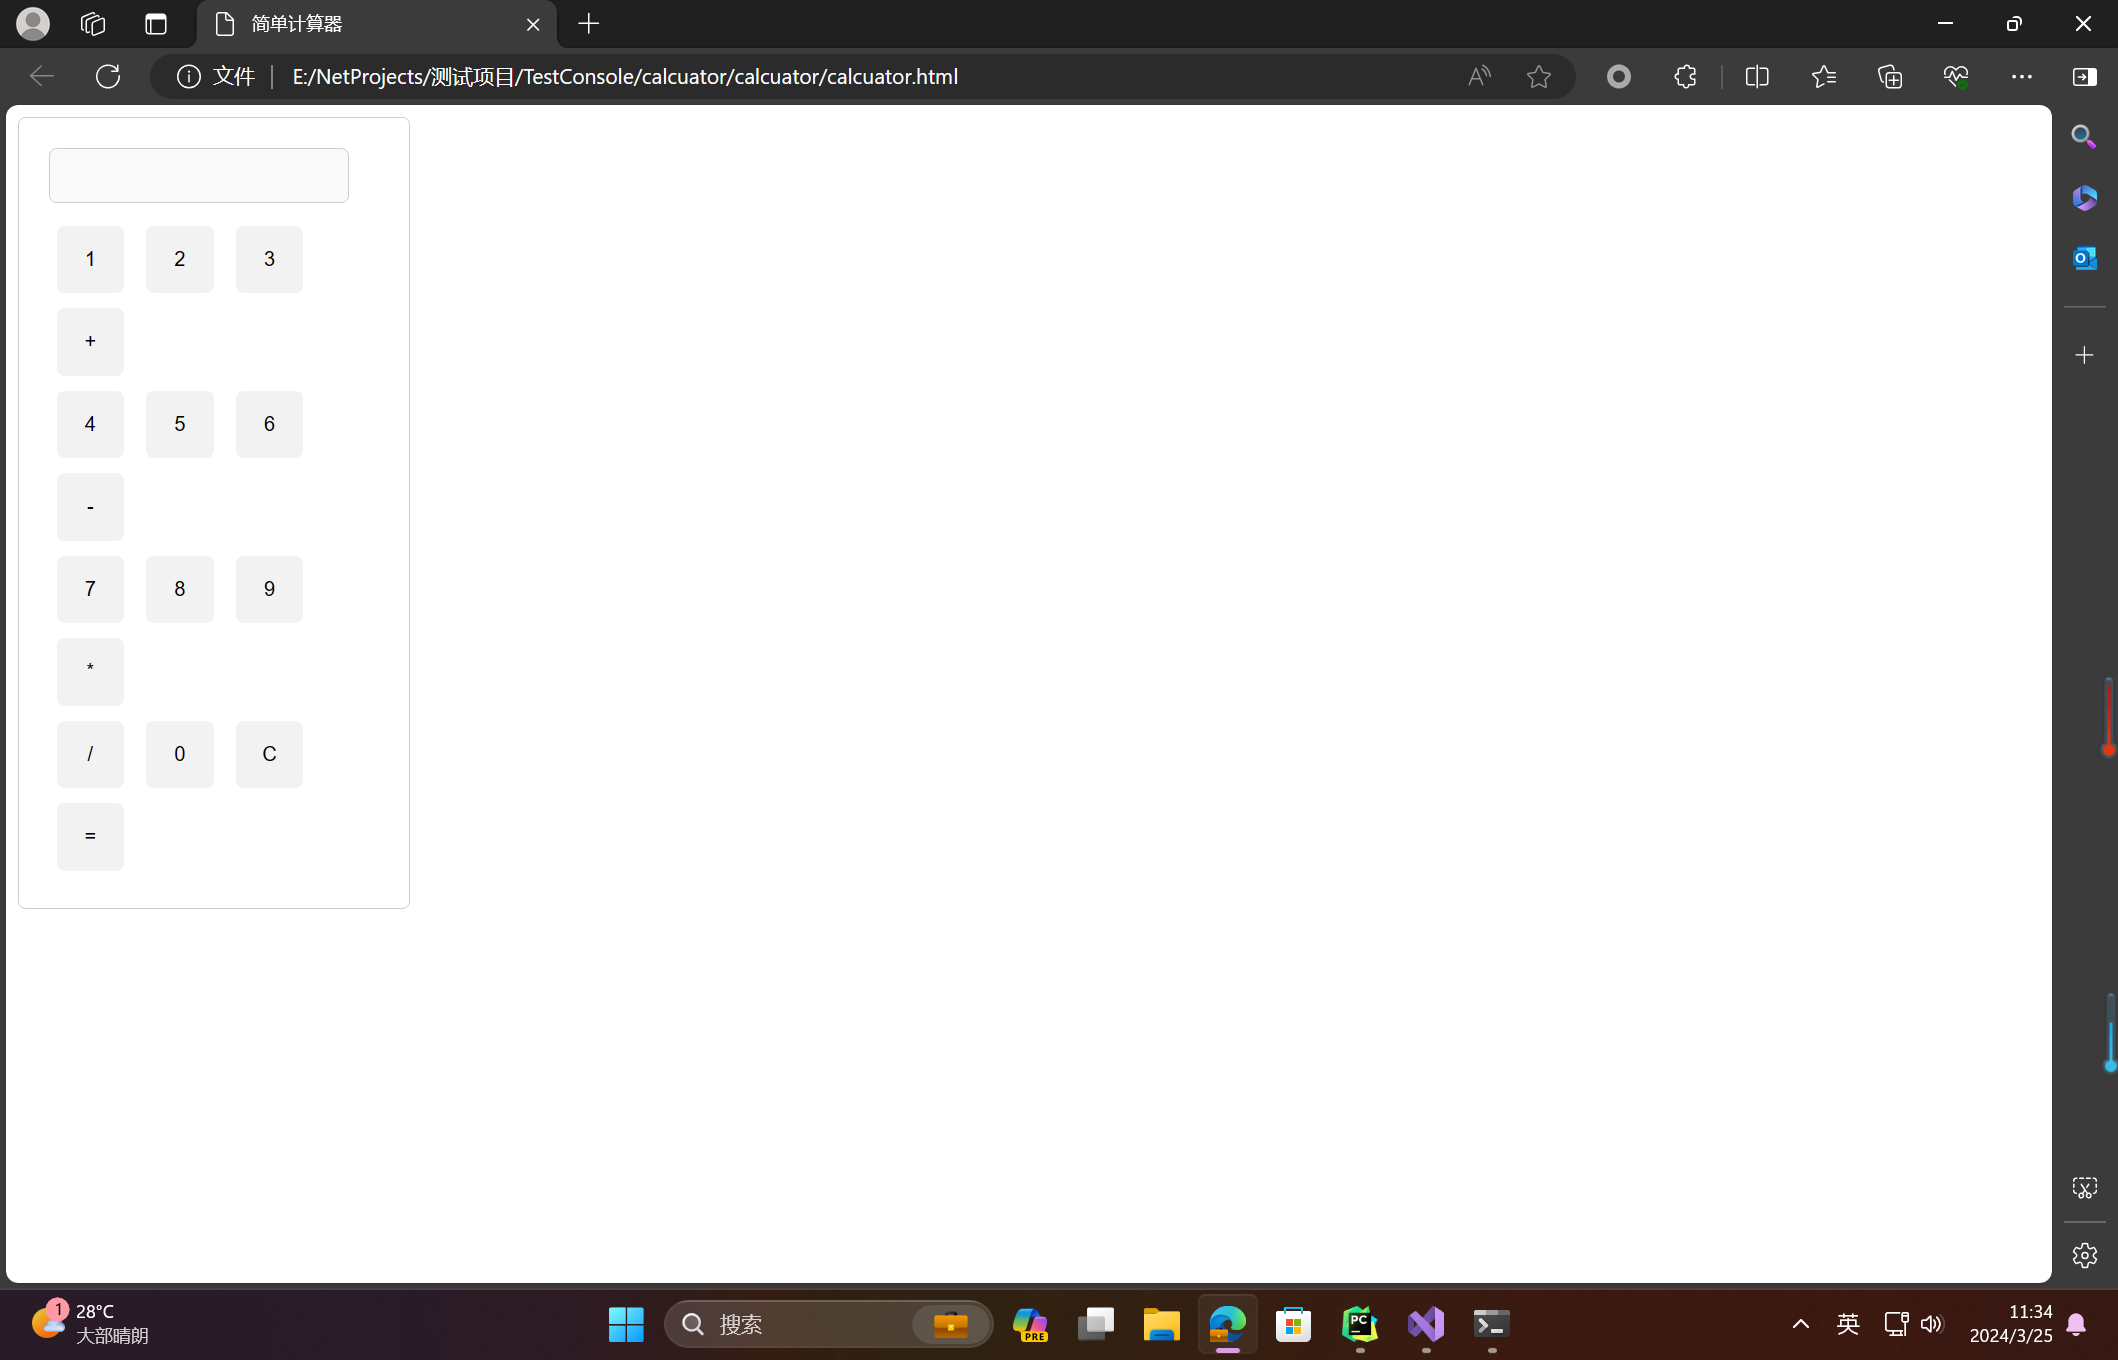Open browser Extensions puzzle icon
The image size is (2118, 1360).
click(x=1685, y=76)
